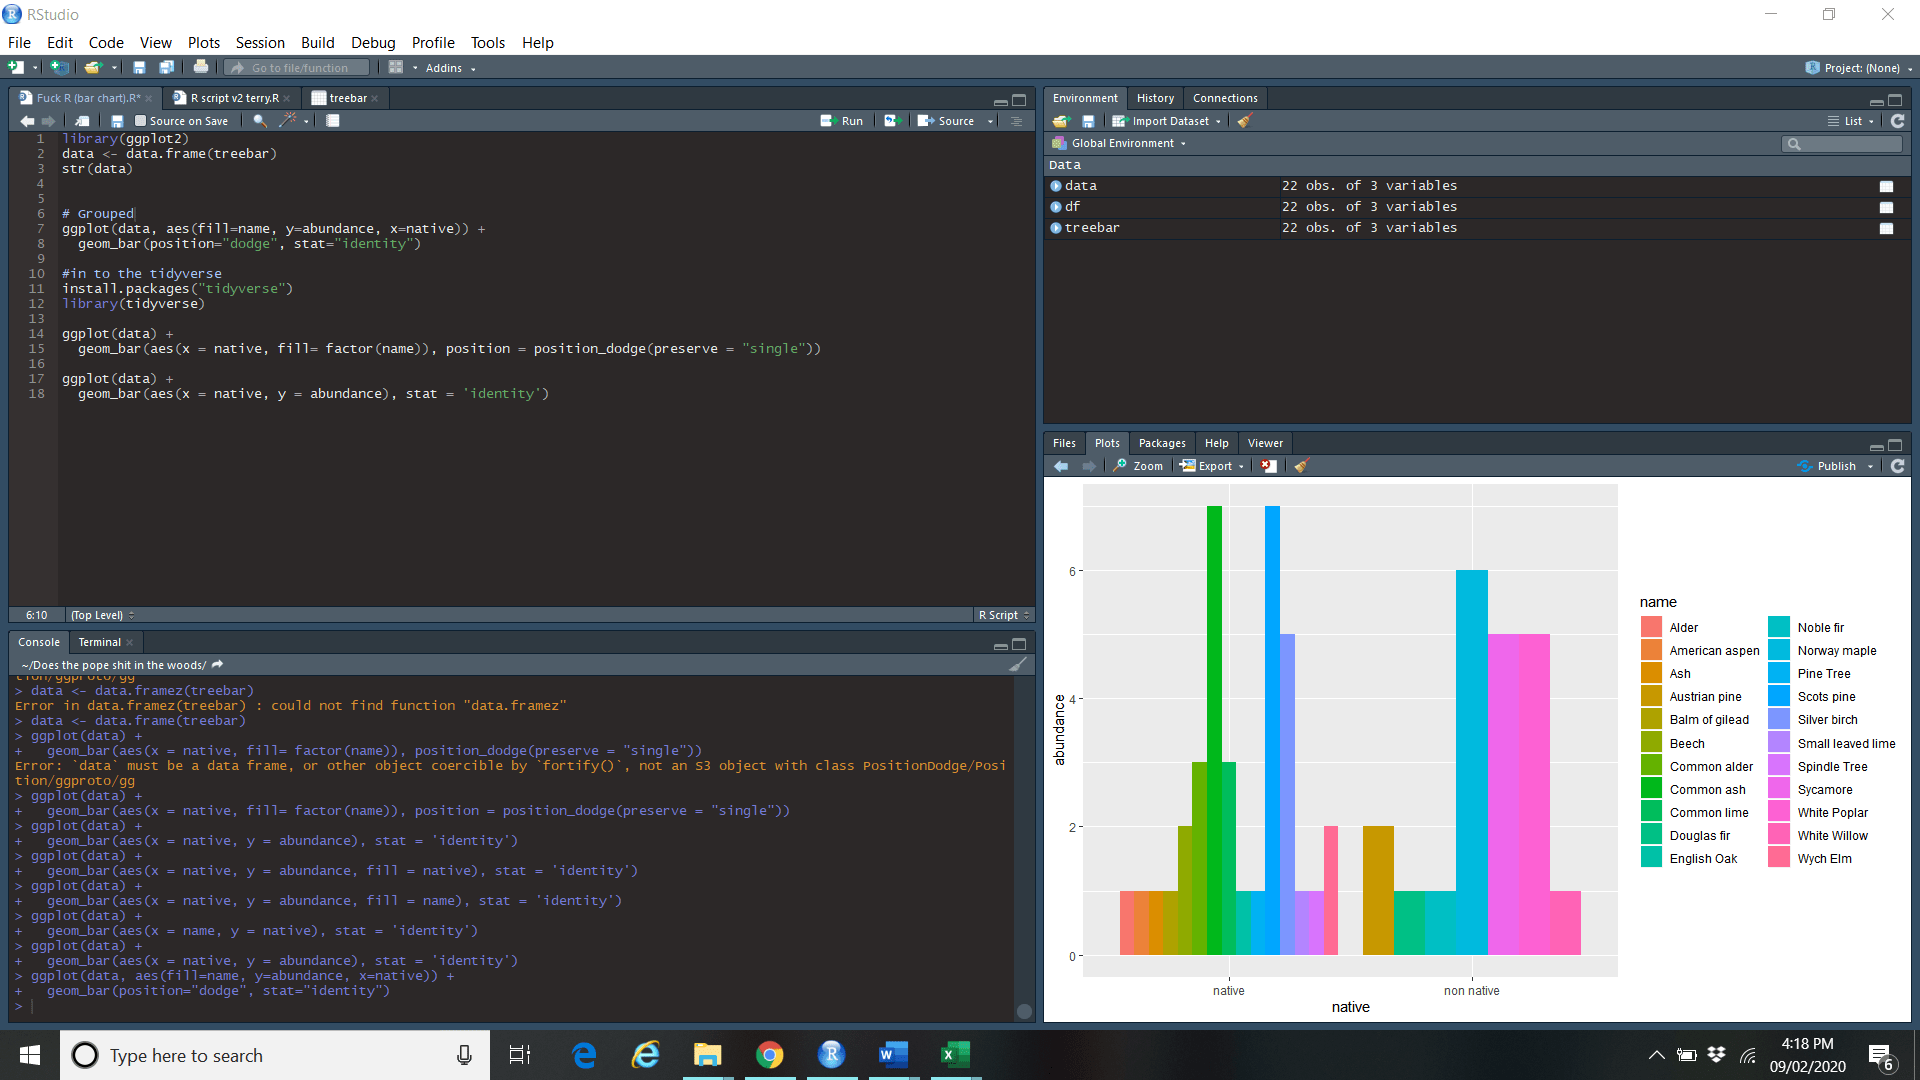Open the Plots menu in menu bar
Viewport: 1920px width, 1080px height.
click(203, 43)
